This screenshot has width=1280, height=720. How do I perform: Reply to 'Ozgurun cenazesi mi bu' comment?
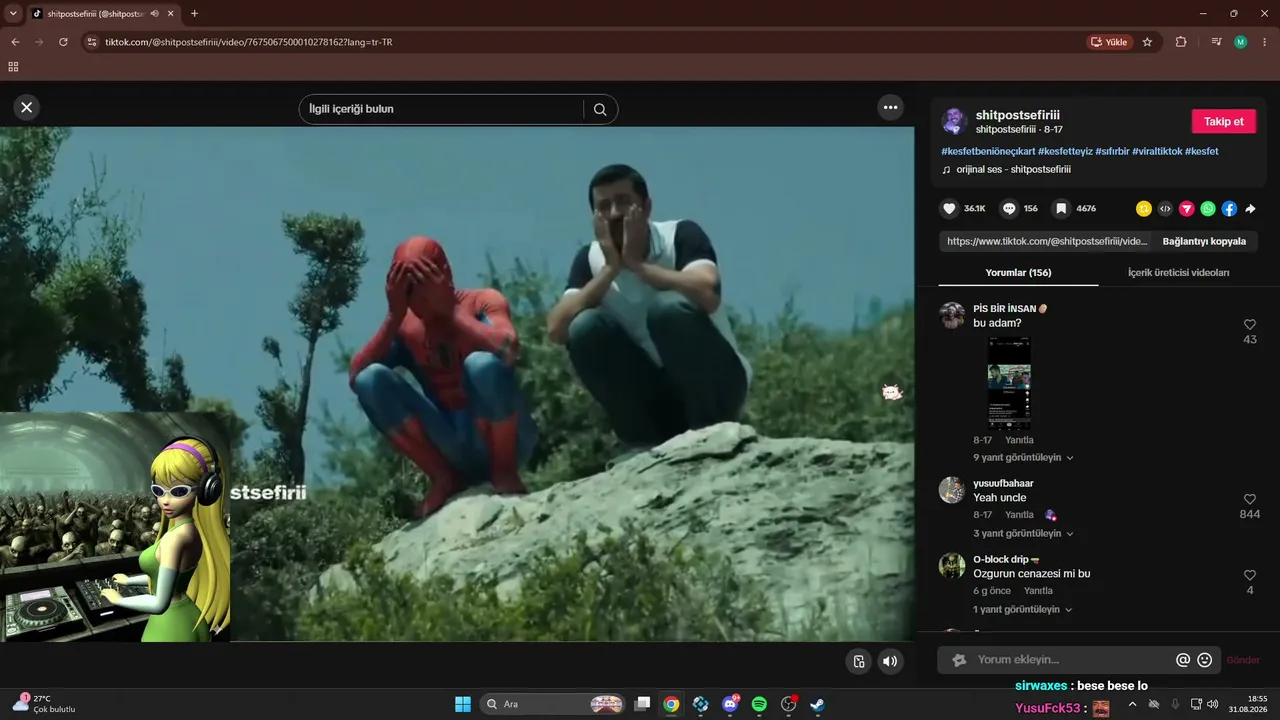click(x=1038, y=591)
